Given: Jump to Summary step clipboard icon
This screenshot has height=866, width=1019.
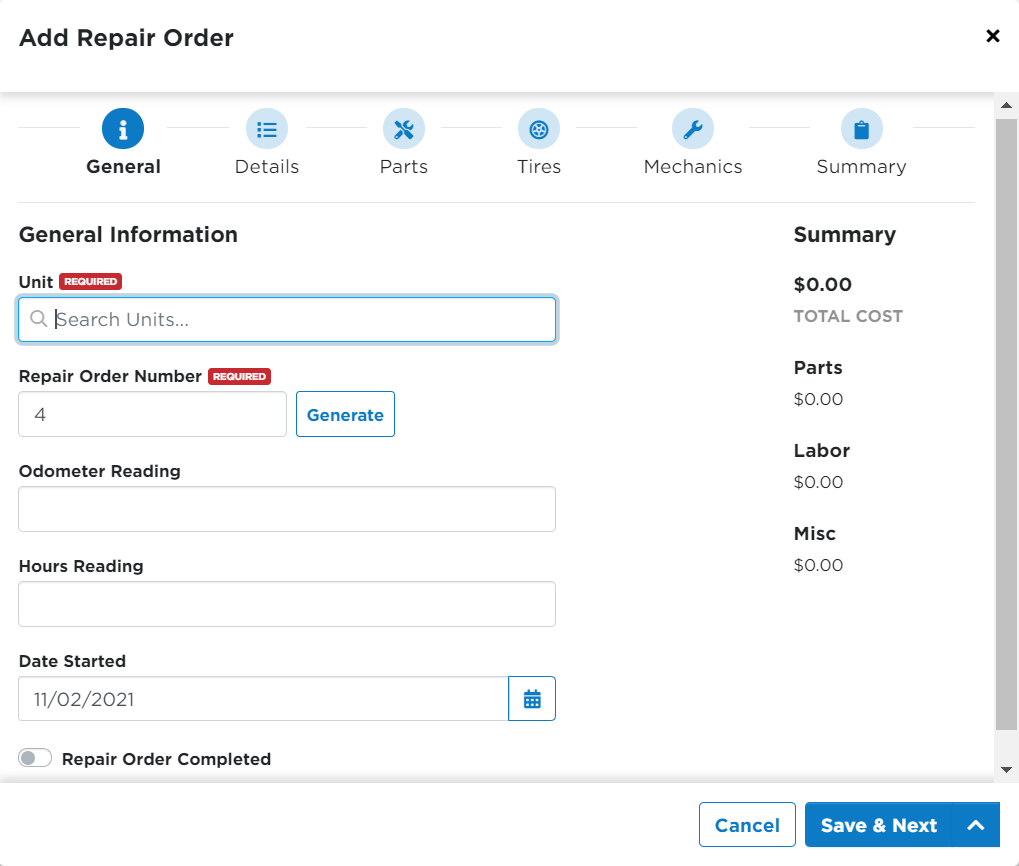Looking at the screenshot, I should (861, 129).
